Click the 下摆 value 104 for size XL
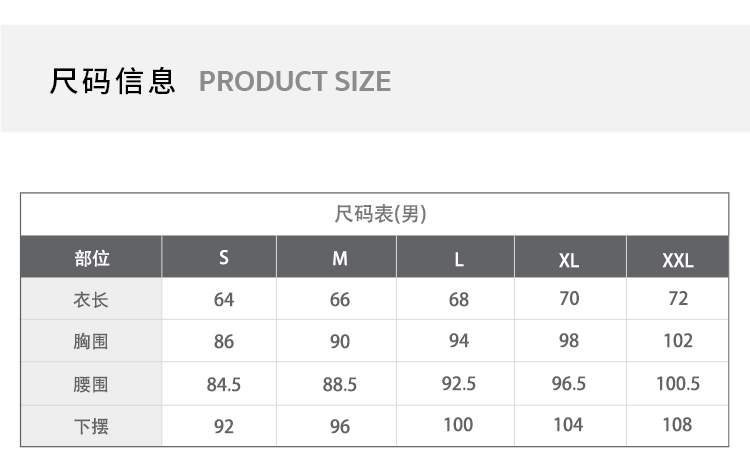 (568, 425)
